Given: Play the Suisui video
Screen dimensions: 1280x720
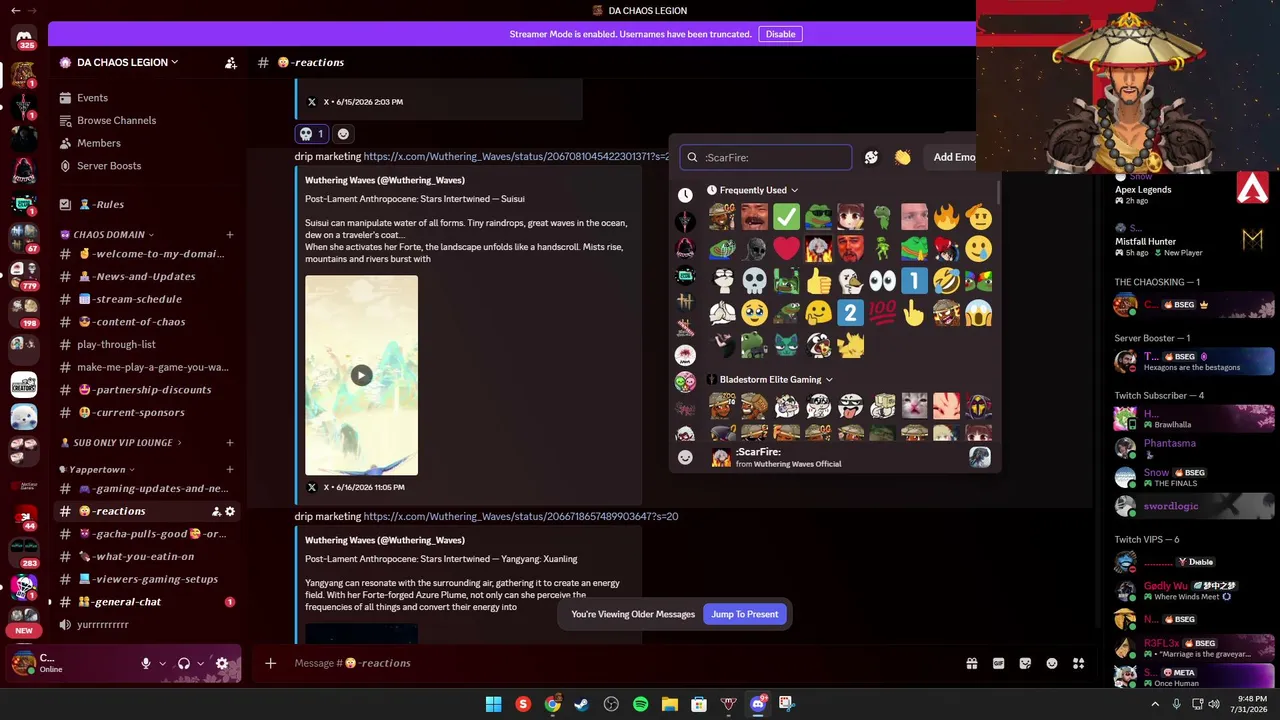Looking at the screenshot, I should [x=361, y=375].
